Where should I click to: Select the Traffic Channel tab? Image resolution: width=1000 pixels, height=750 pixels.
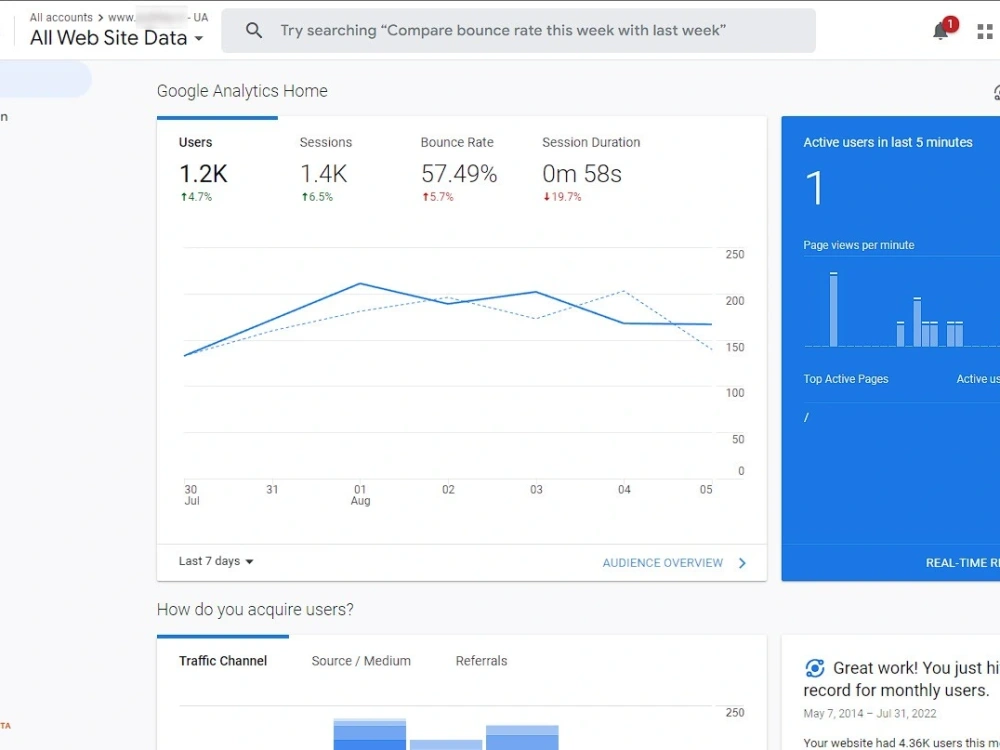[222, 661]
